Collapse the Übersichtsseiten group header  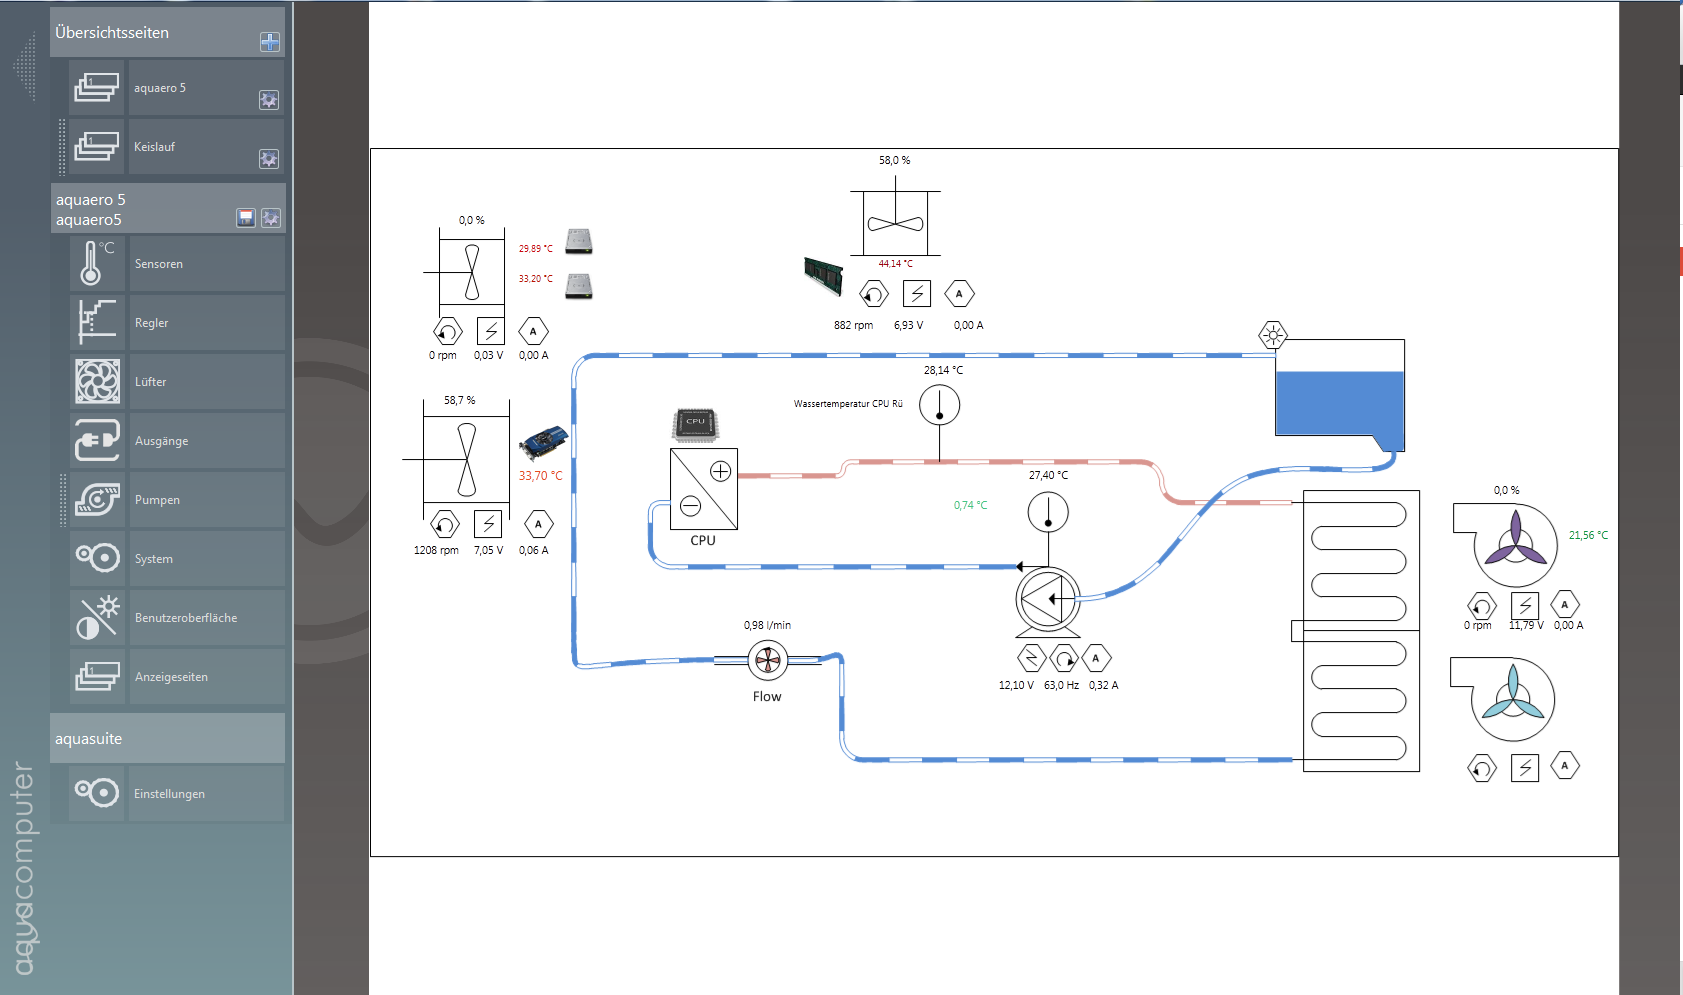tap(167, 32)
